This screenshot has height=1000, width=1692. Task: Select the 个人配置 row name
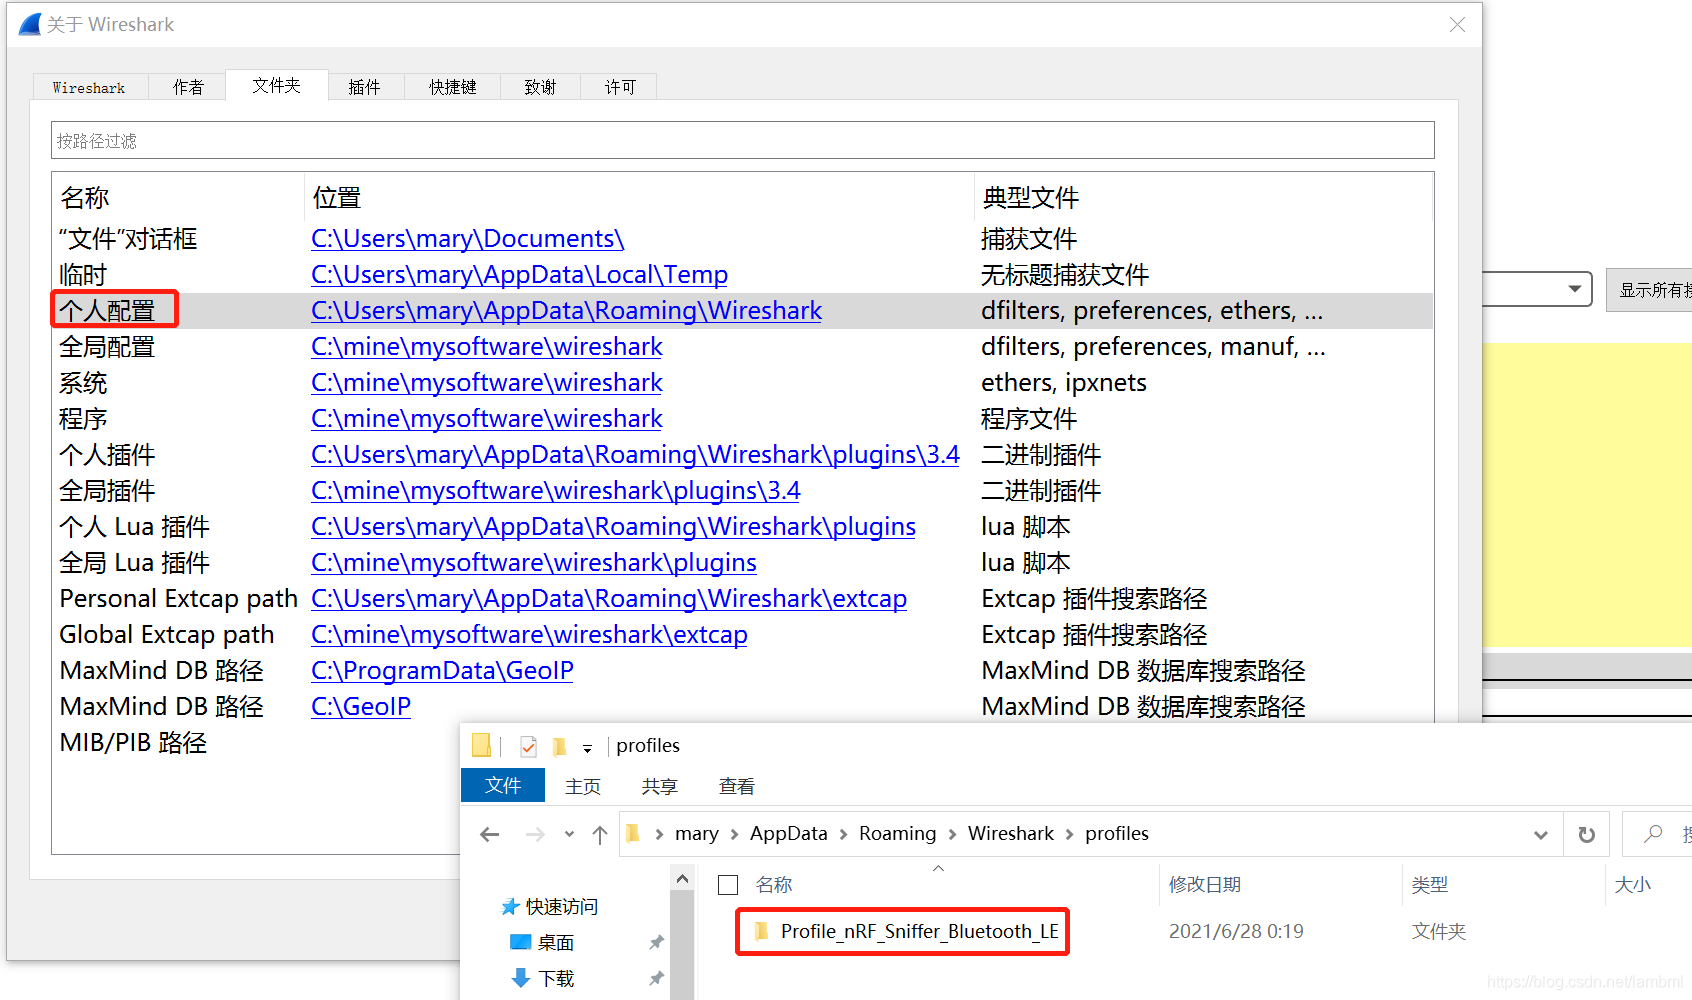point(107,311)
